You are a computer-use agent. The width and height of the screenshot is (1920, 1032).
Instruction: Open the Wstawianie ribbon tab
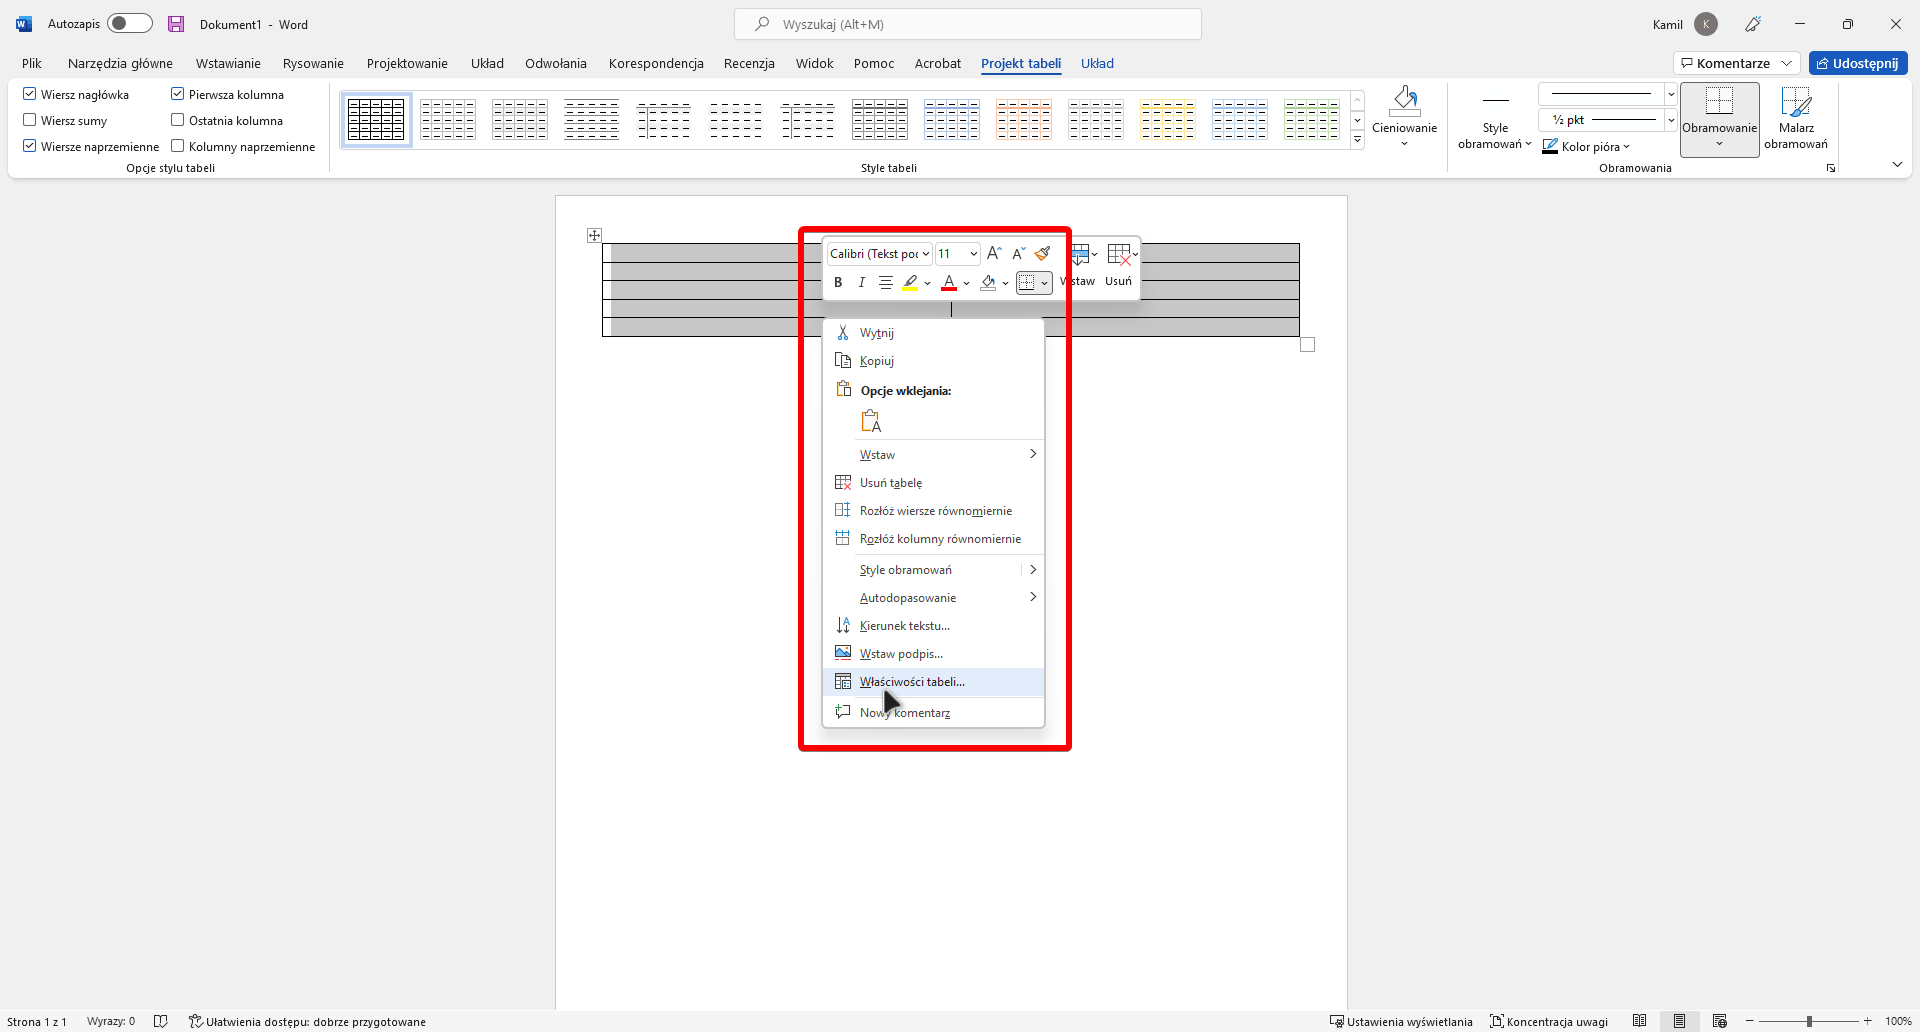pos(228,63)
